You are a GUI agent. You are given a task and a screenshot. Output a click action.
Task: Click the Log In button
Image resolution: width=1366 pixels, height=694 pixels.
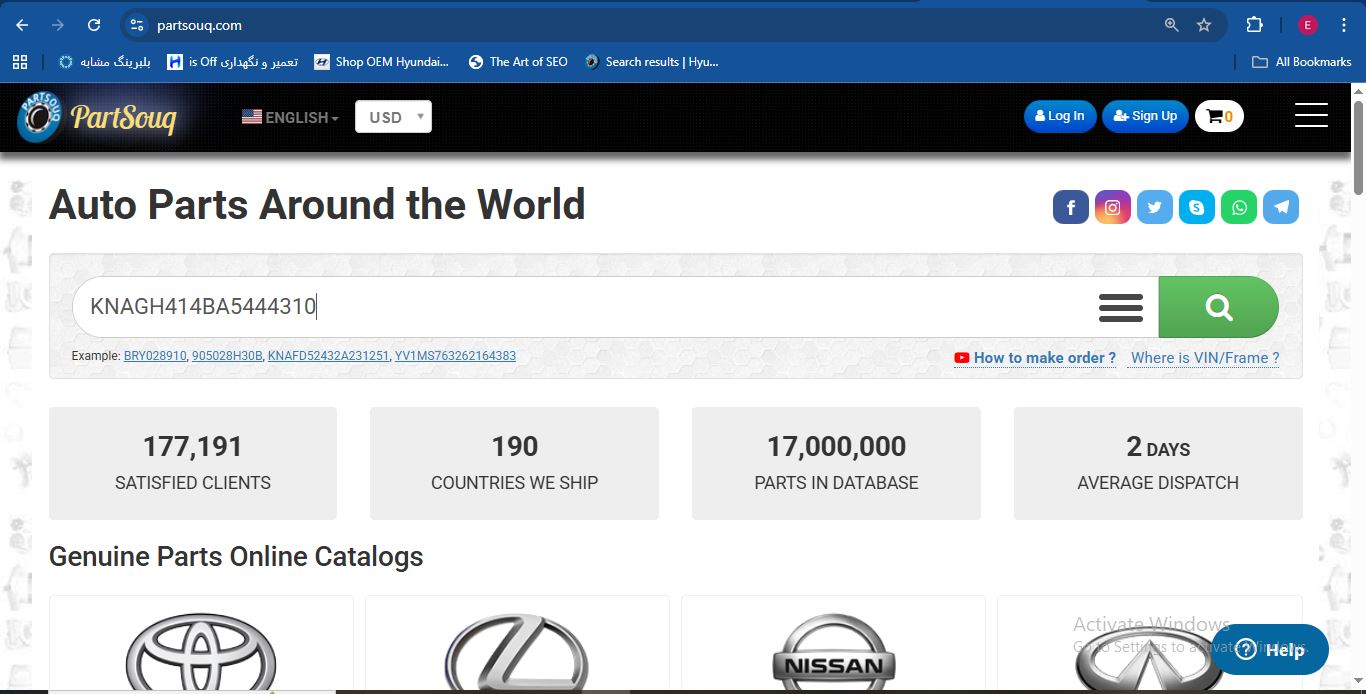(1060, 116)
